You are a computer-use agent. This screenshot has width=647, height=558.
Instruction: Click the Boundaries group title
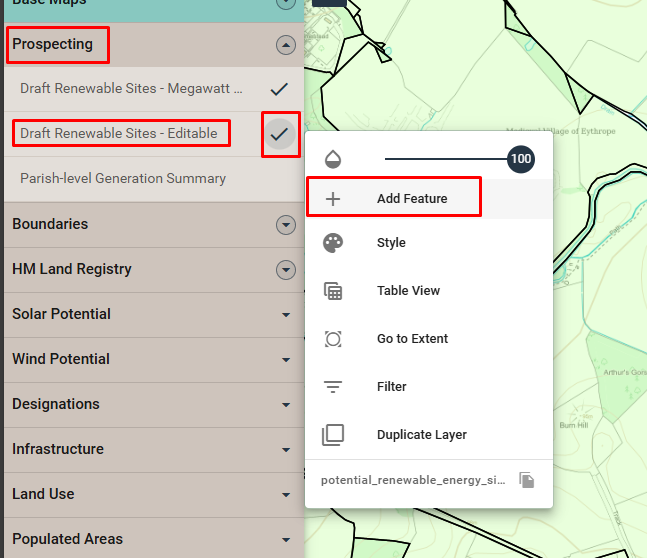pyautogui.click(x=50, y=224)
